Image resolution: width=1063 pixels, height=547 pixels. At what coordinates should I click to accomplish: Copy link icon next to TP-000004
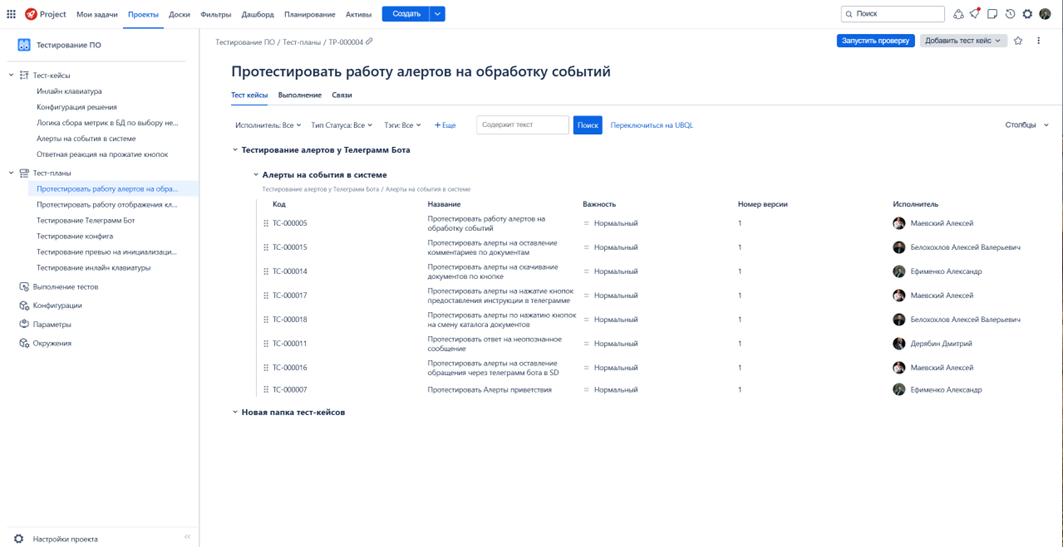click(x=369, y=42)
